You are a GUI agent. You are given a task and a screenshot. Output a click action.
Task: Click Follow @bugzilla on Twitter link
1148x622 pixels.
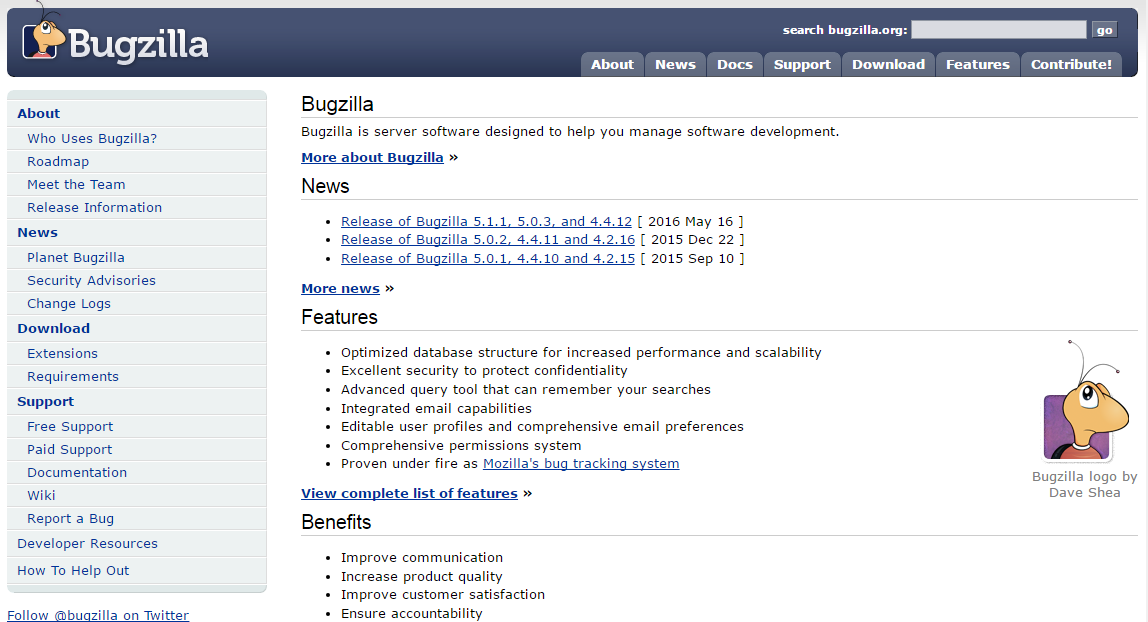coord(98,615)
